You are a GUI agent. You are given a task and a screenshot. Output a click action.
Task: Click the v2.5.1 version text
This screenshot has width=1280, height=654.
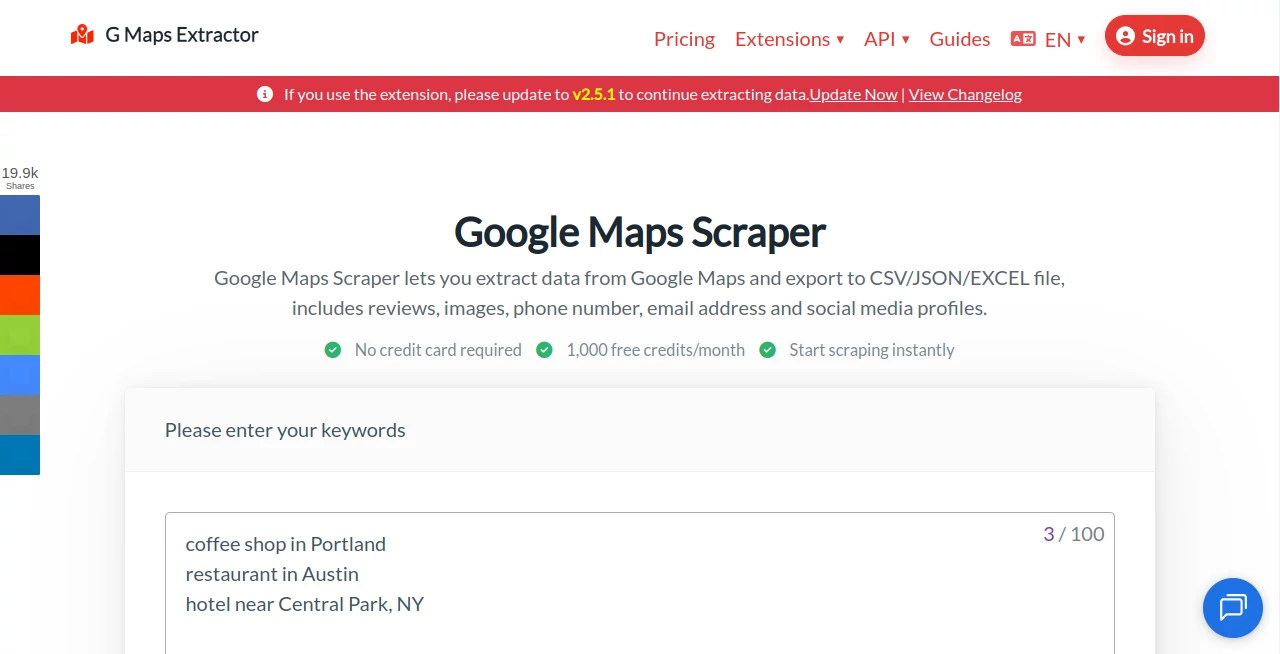593,94
